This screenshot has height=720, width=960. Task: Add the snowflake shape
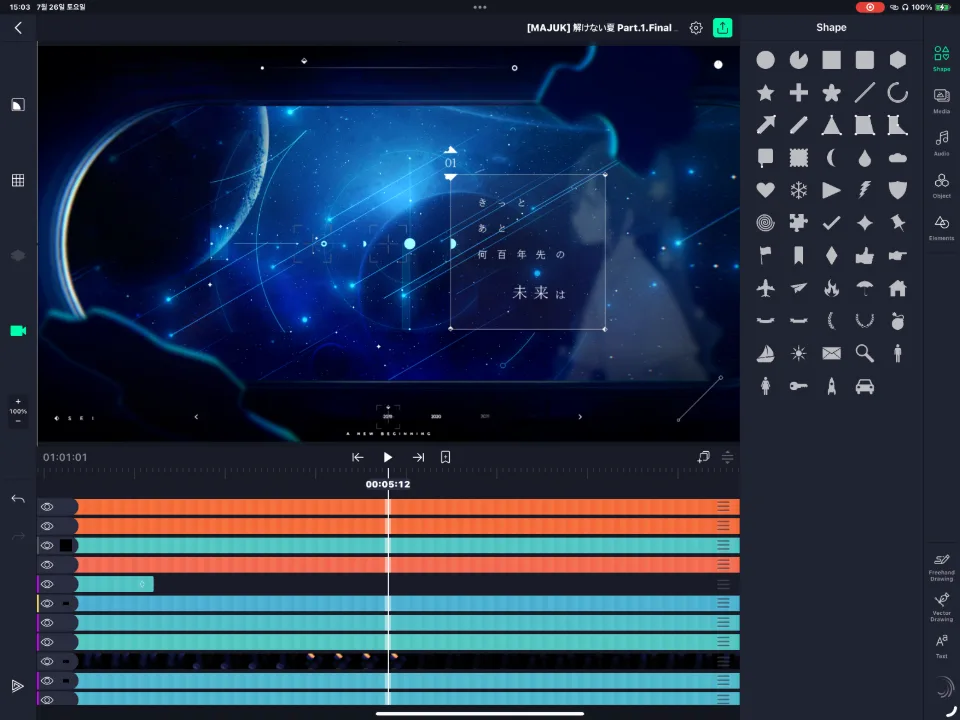(x=798, y=190)
